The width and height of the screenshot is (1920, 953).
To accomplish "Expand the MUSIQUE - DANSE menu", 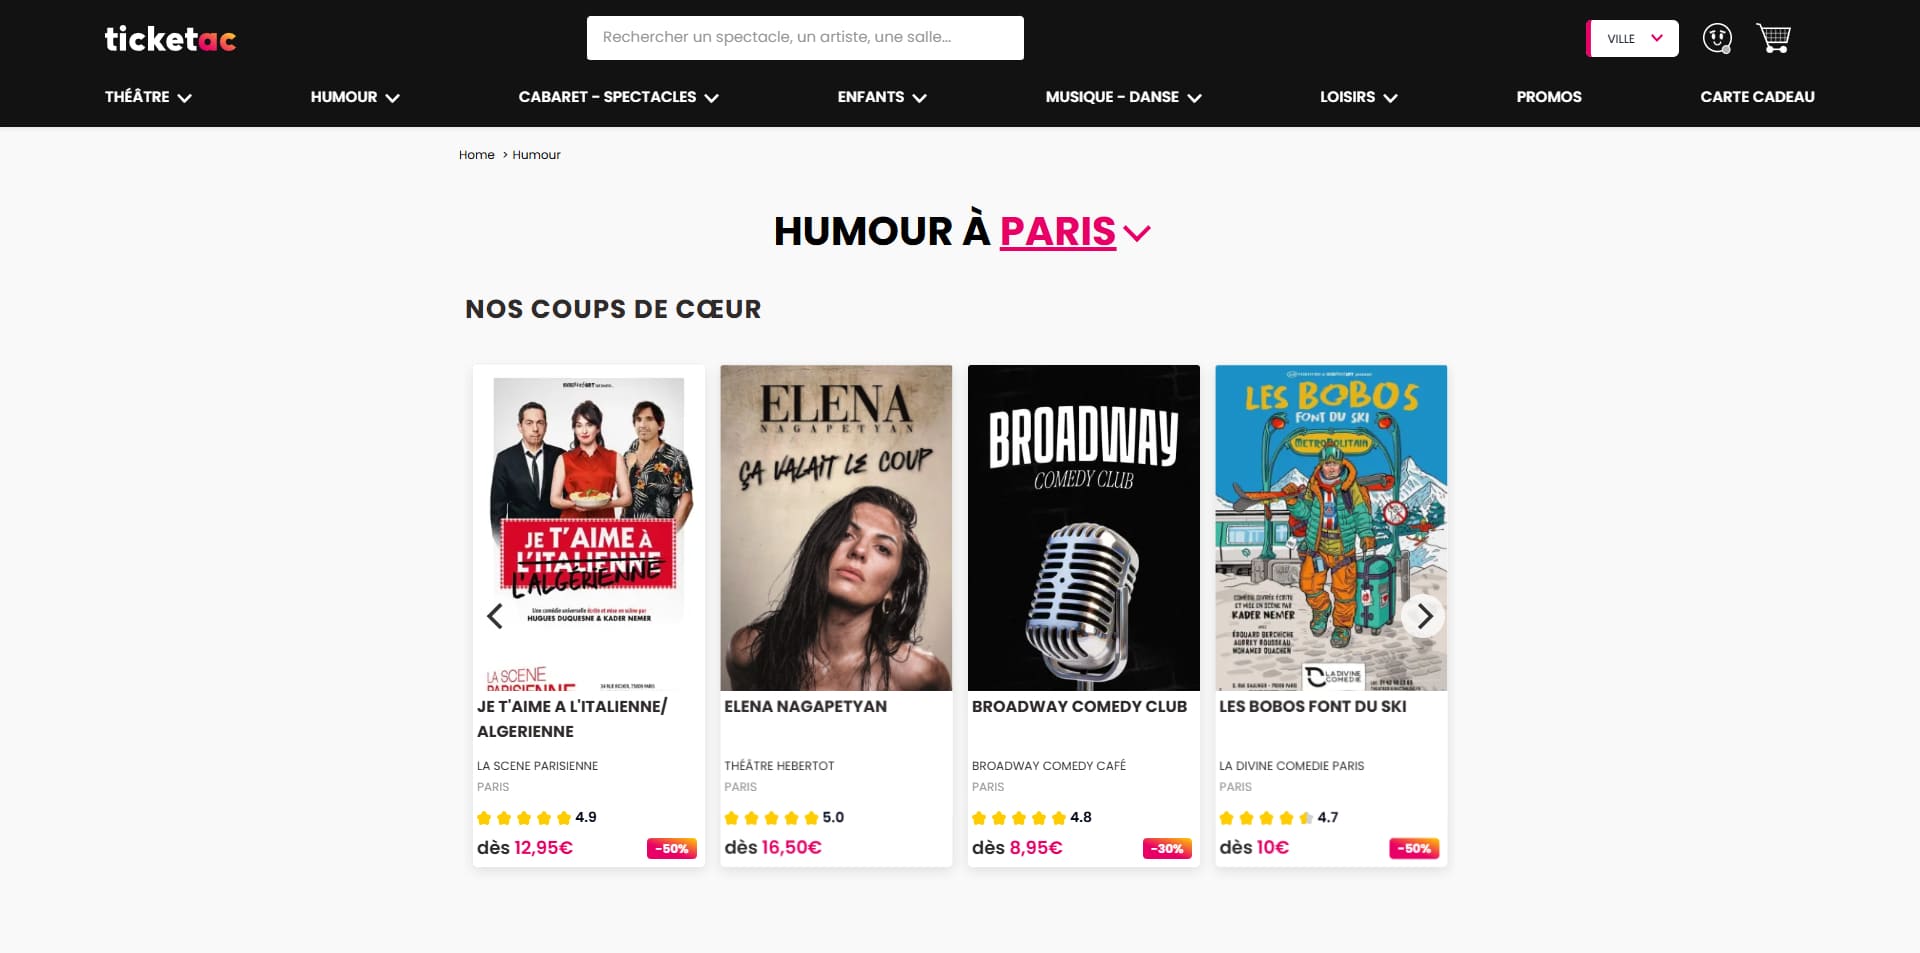I will coord(1123,97).
